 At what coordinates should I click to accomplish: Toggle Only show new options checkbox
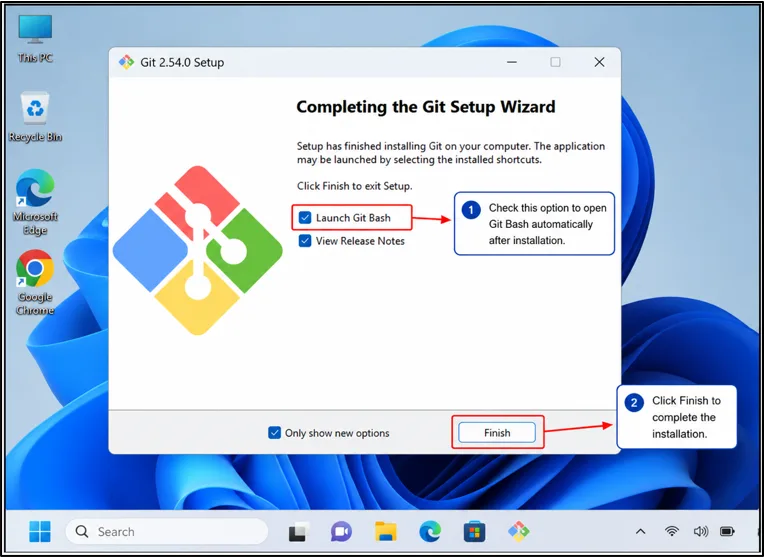pos(274,433)
